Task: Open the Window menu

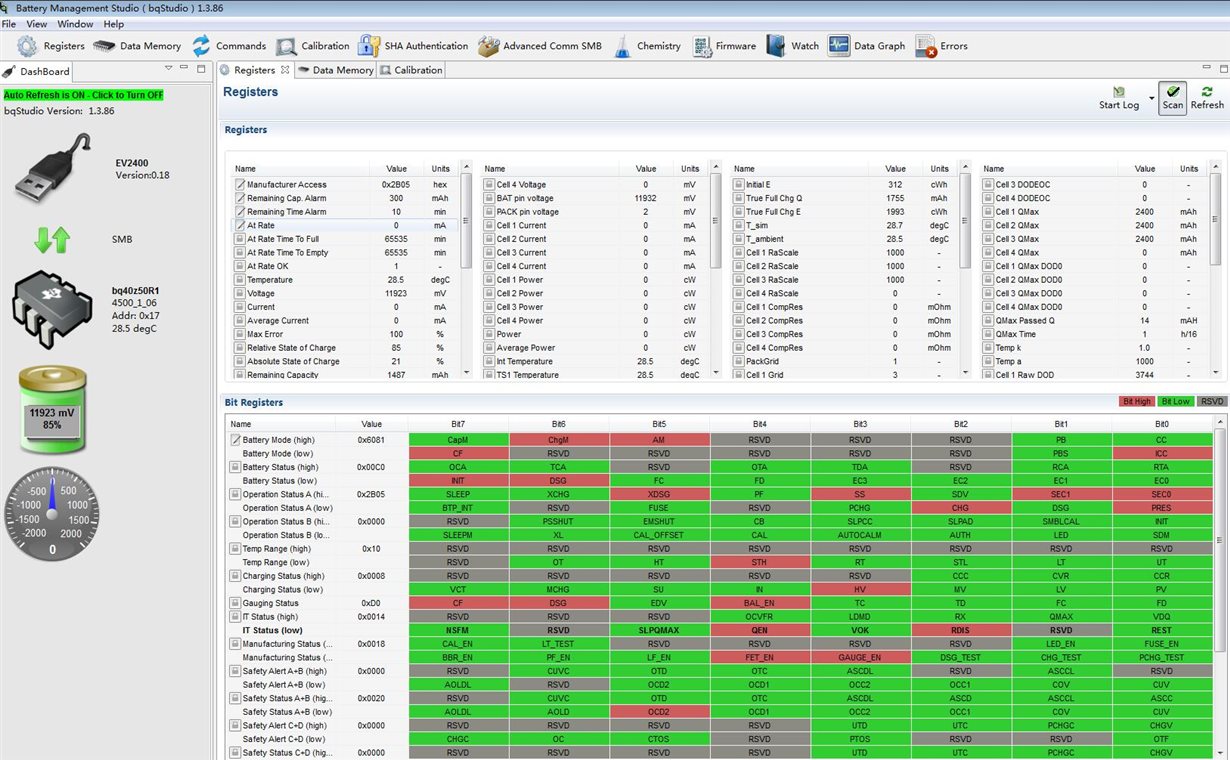Action: point(75,24)
